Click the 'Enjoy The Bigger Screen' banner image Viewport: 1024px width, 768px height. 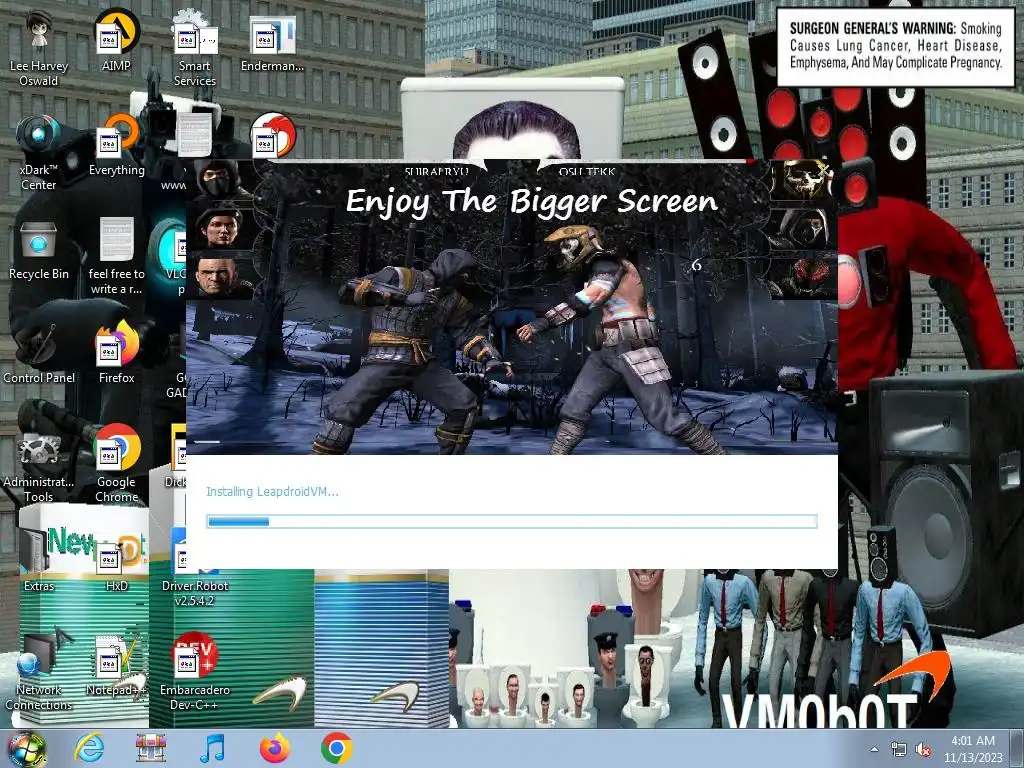[x=512, y=307]
